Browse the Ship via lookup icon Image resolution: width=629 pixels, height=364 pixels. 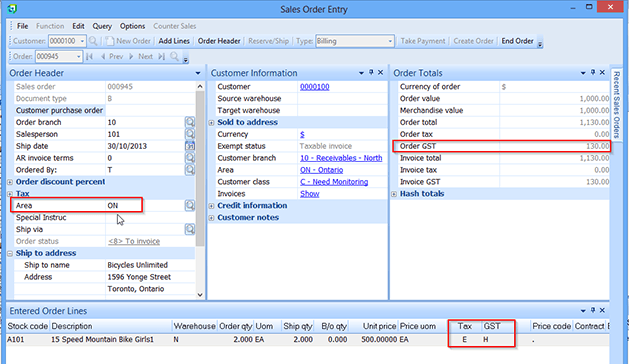[x=190, y=230]
